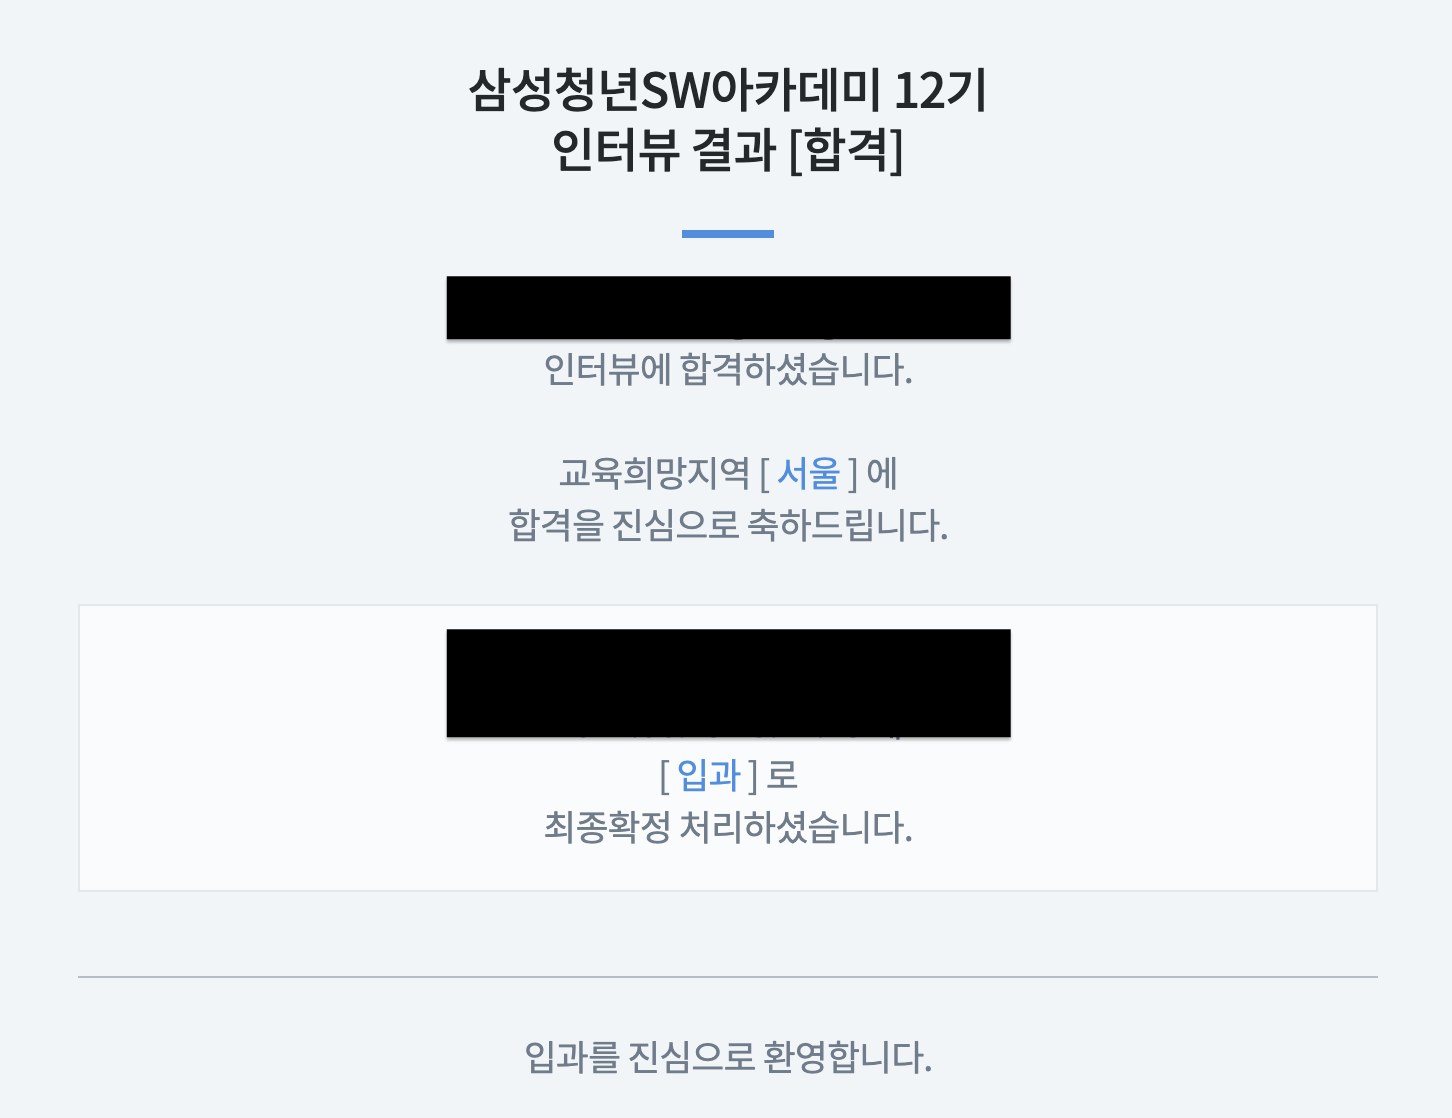This screenshot has height=1118, width=1452.
Task: Click the 교육희망지역 label
Action: pyautogui.click(x=654, y=473)
